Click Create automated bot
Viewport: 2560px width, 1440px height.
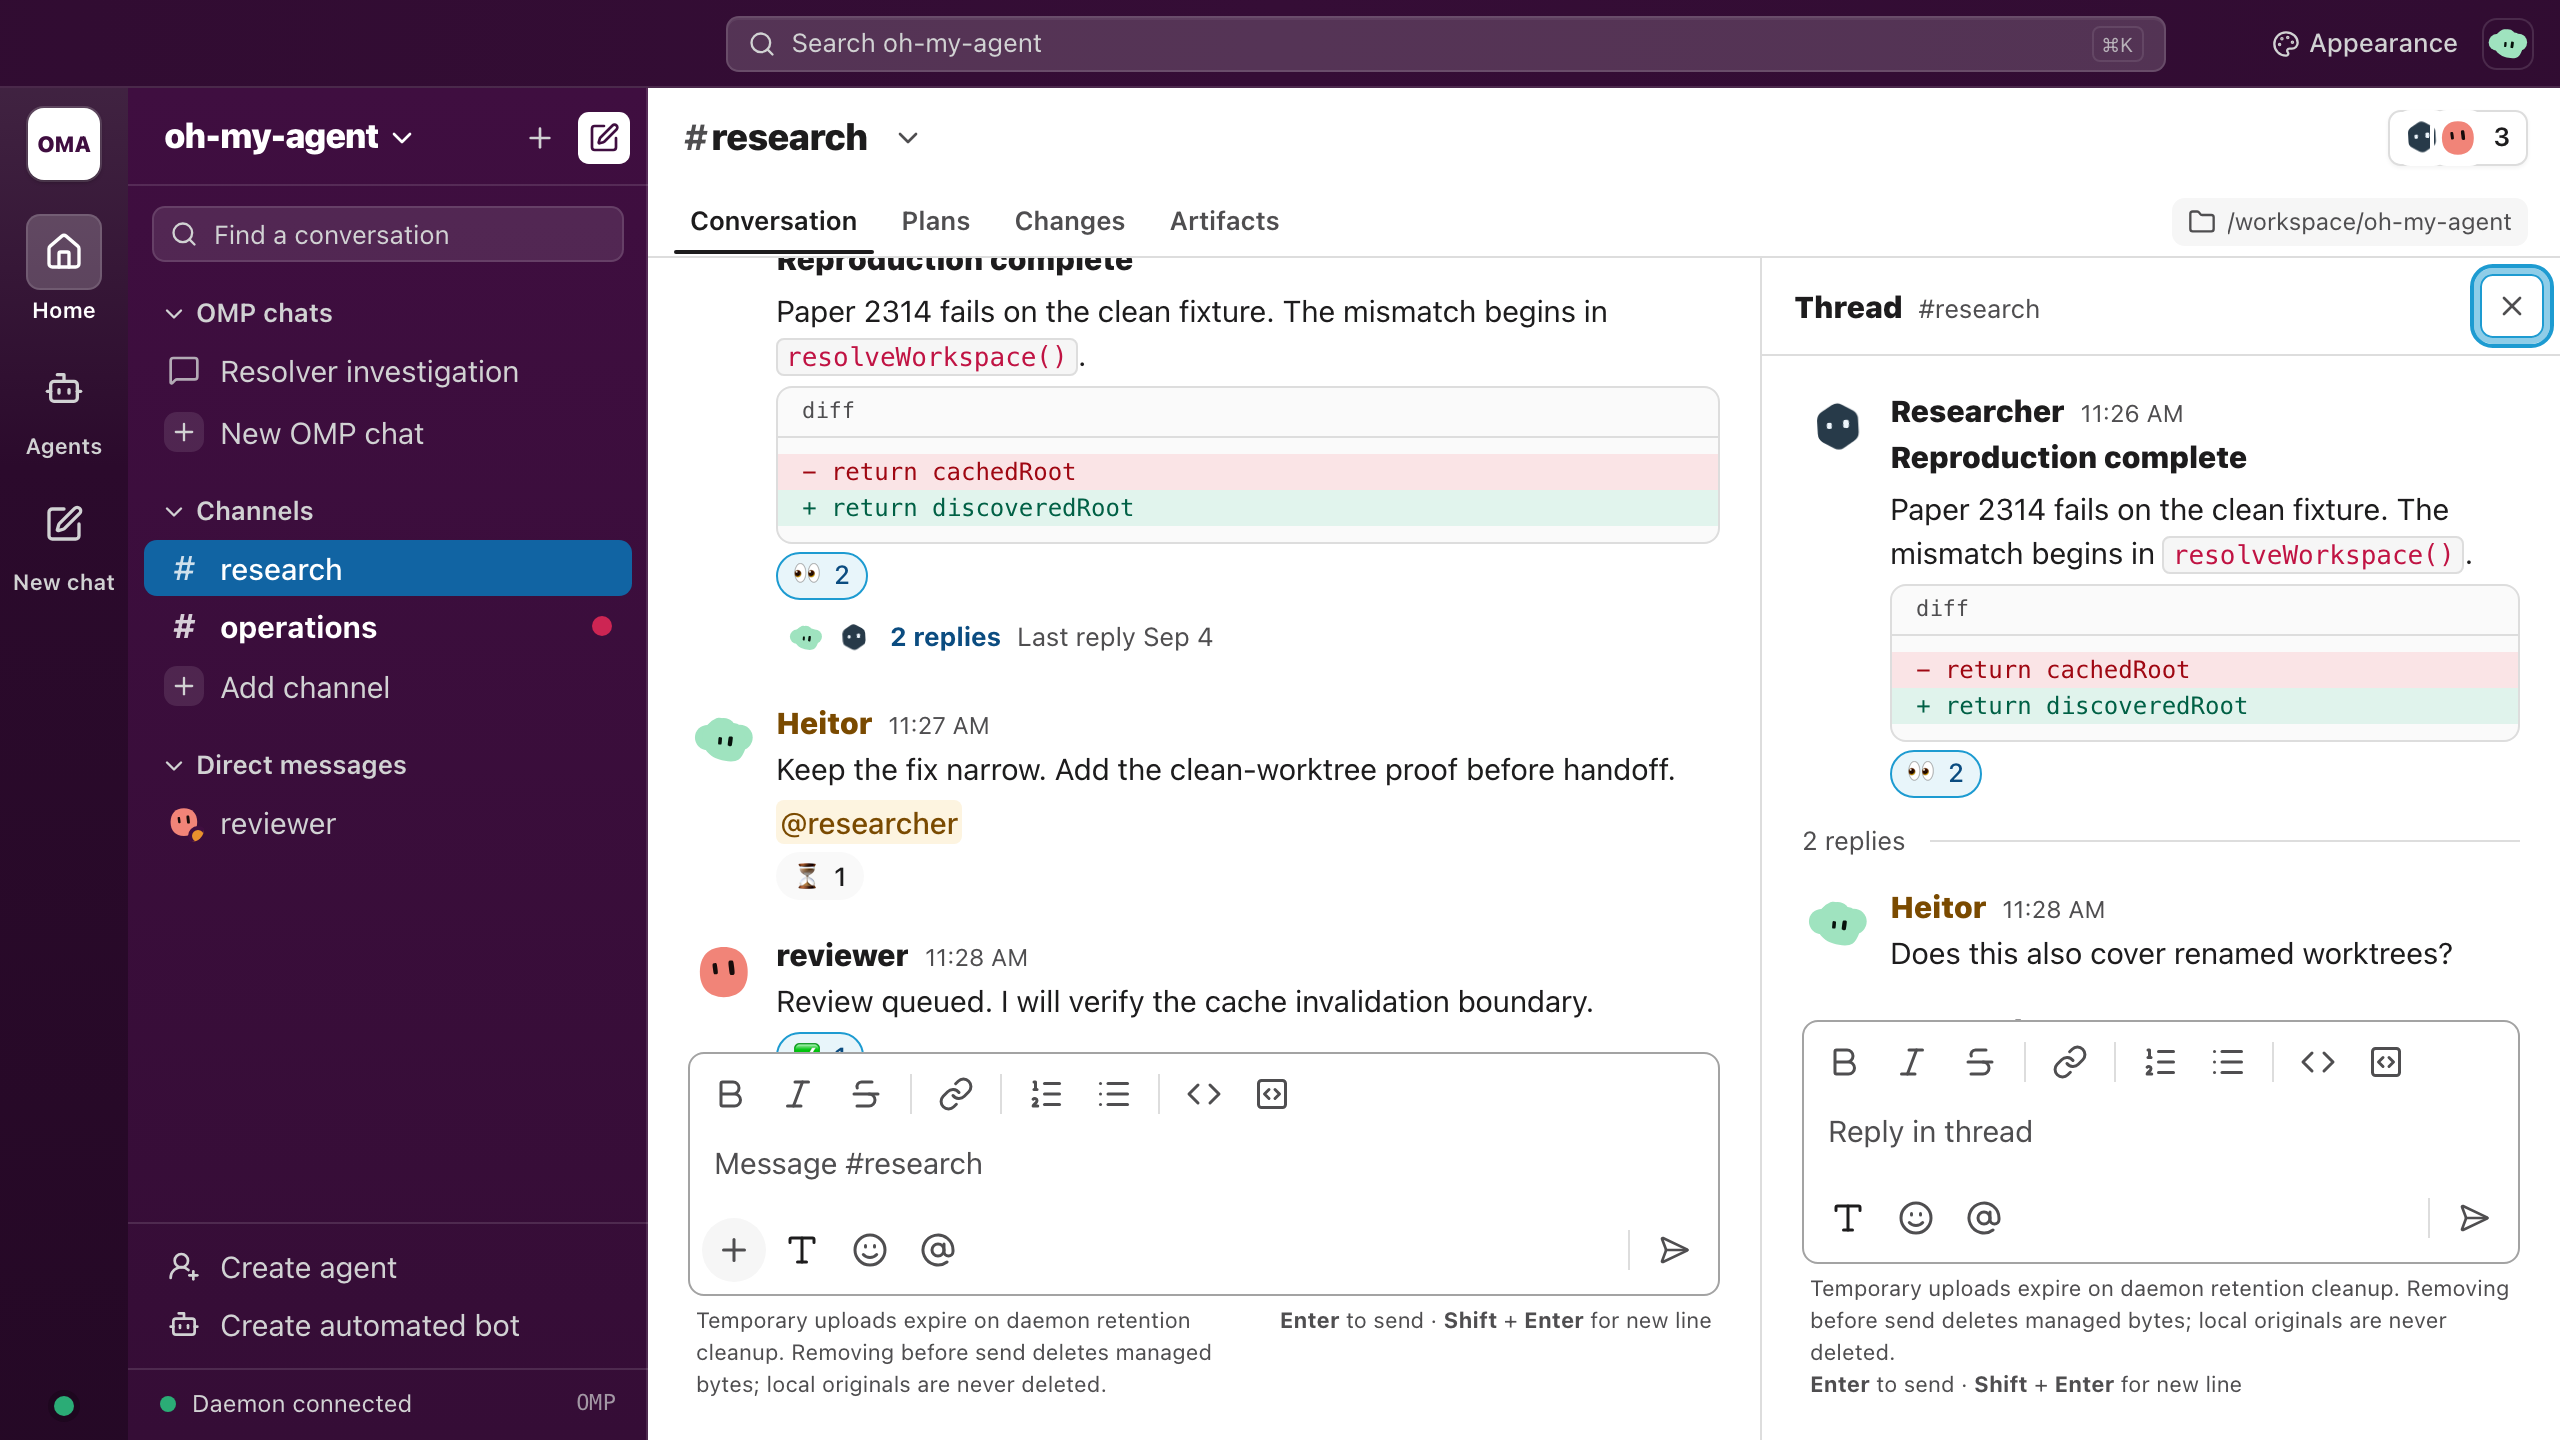pyautogui.click(x=388, y=1326)
